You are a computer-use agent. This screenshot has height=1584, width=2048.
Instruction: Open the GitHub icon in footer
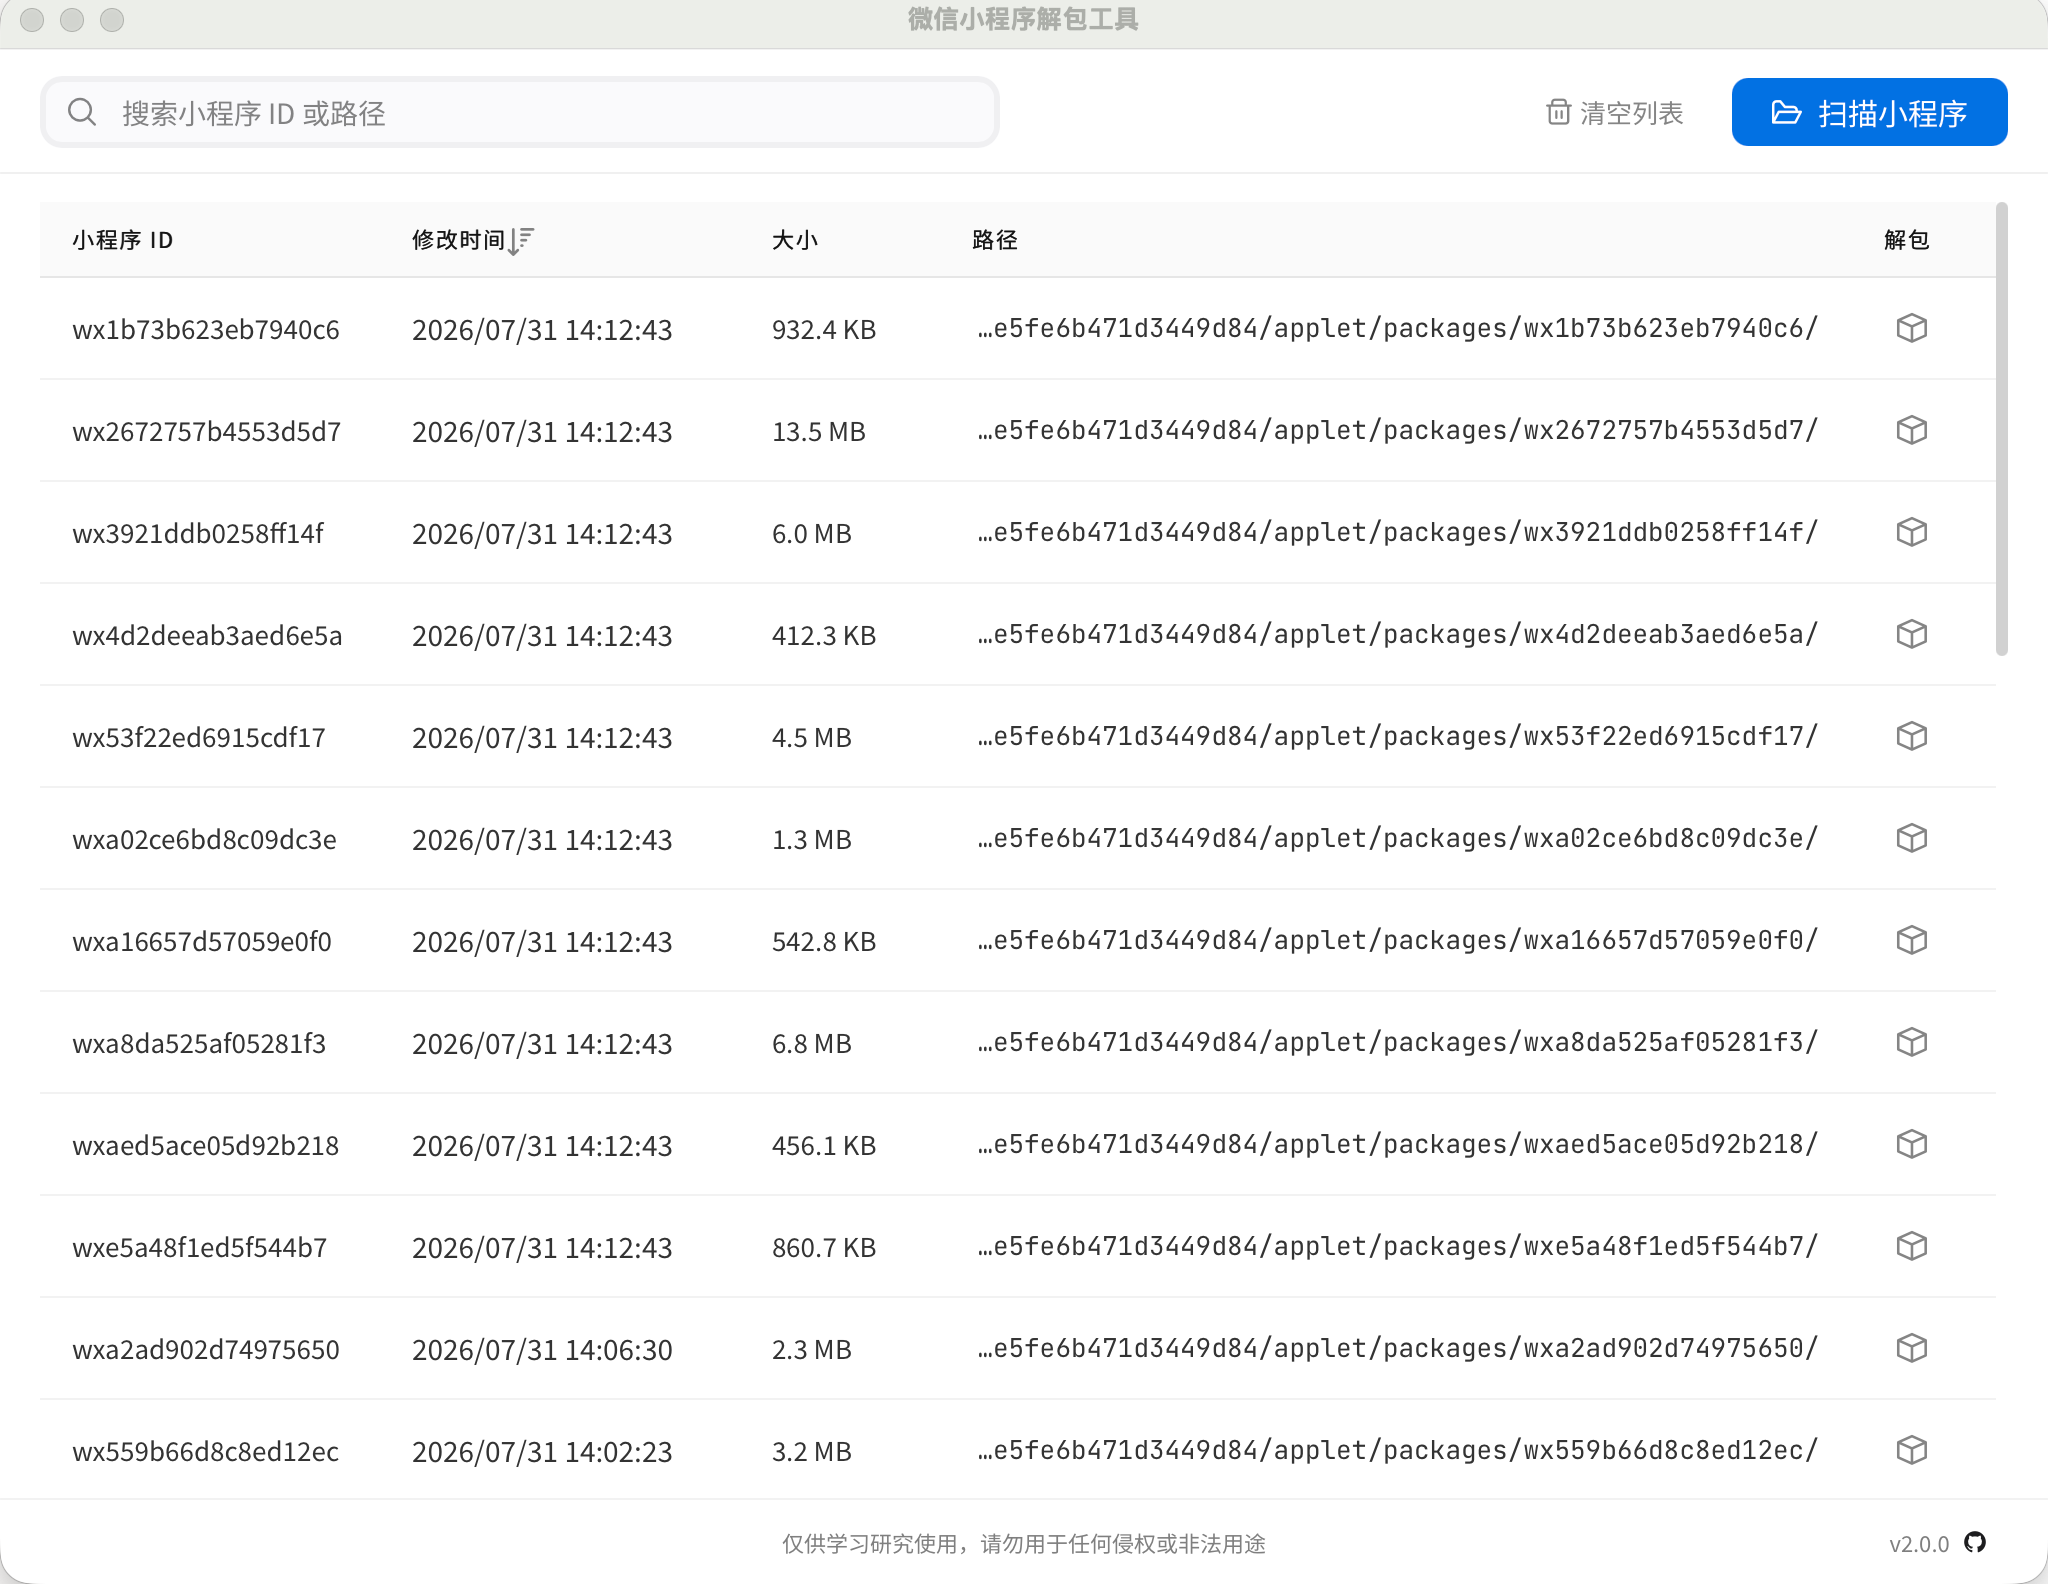point(1975,1543)
